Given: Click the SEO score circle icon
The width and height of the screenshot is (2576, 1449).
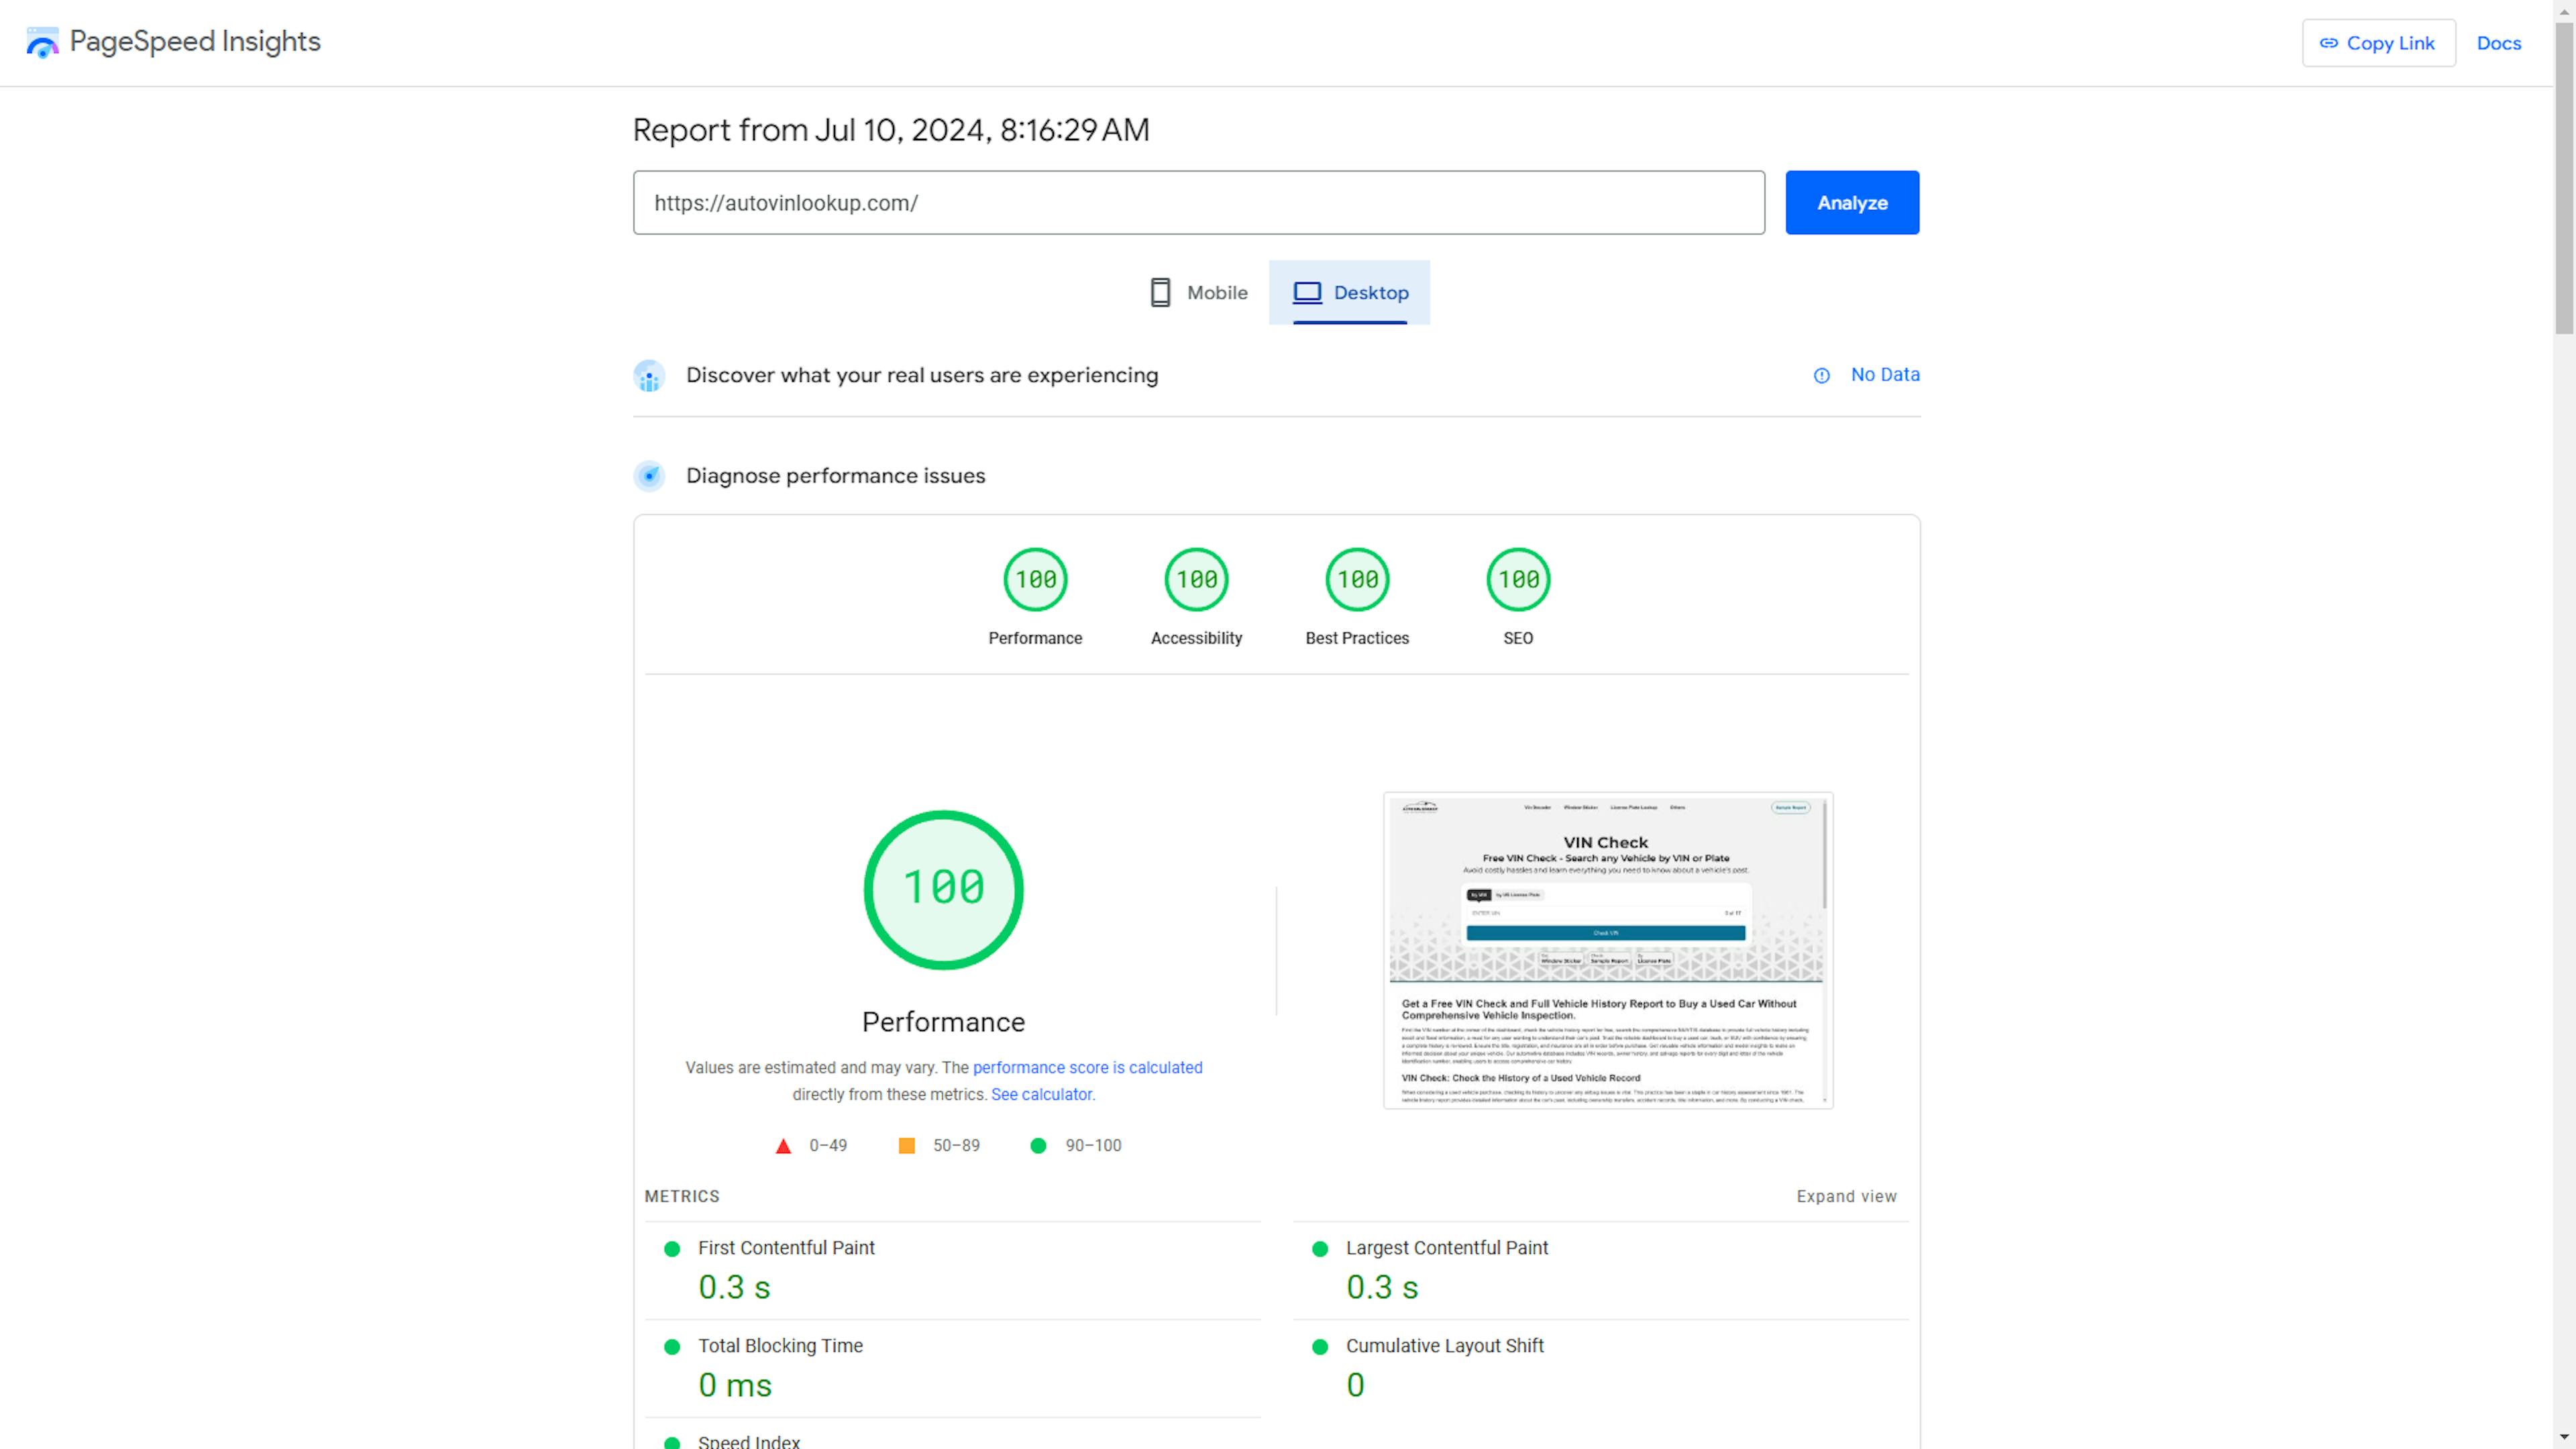Looking at the screenshot, I should click(x=1518, y=578).
